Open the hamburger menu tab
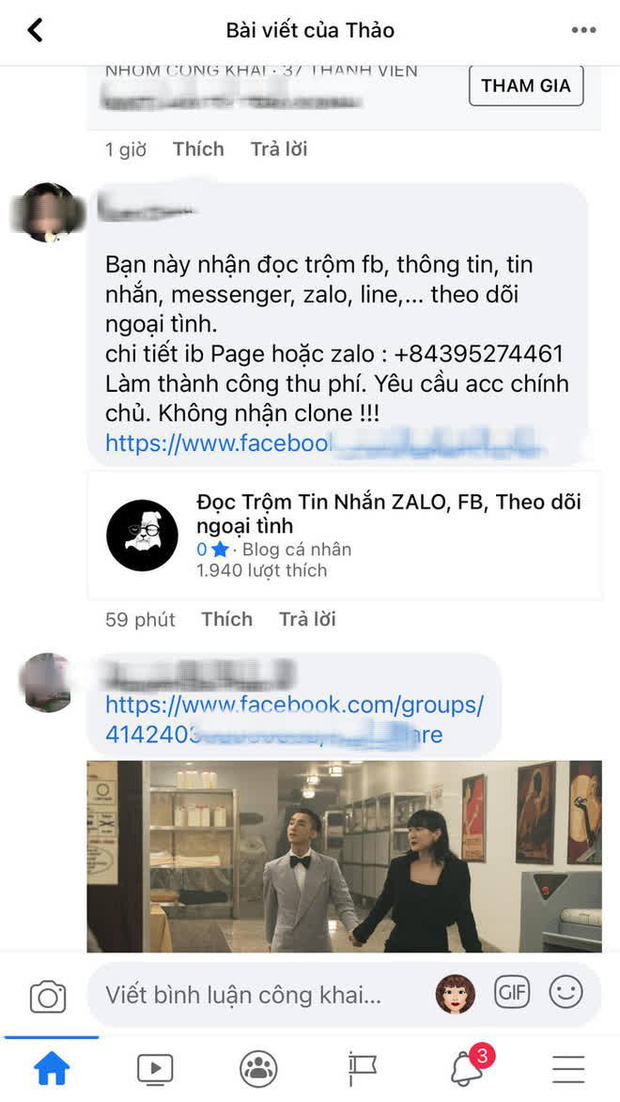This screenshot has height=1102, width=620. 568,1070
